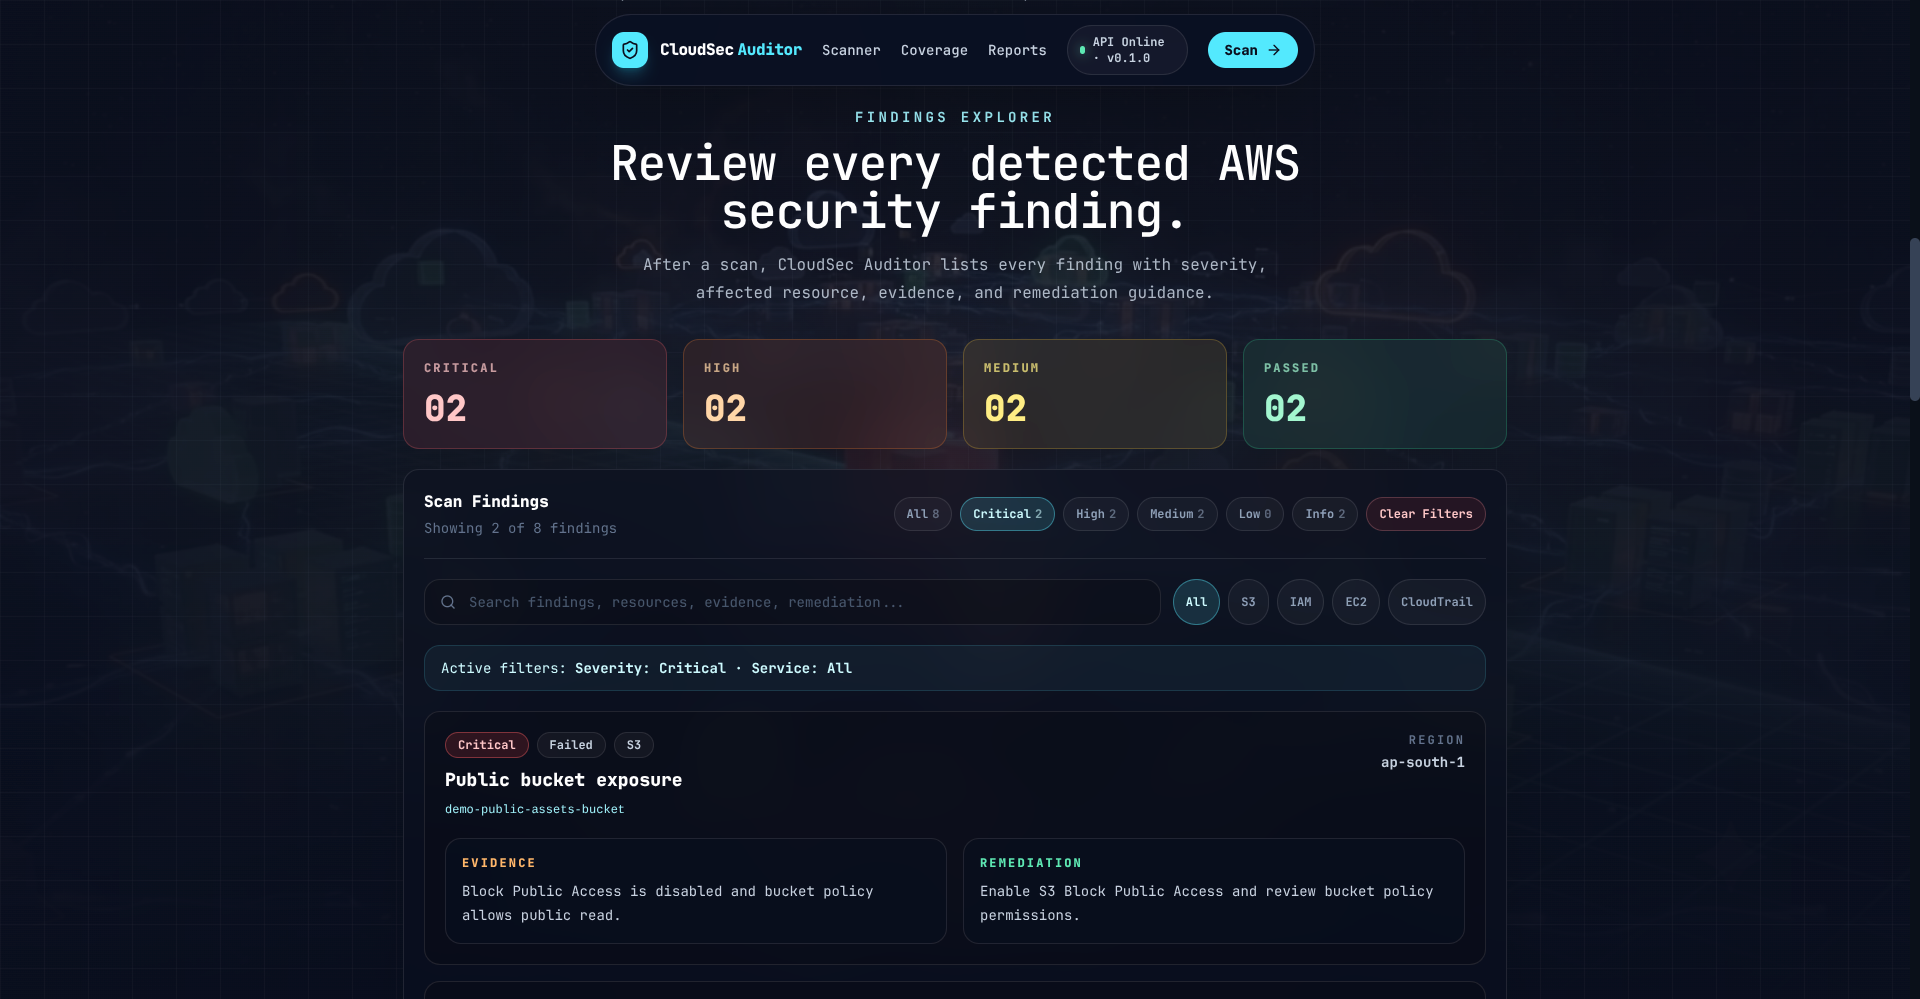
Task: Click the Medium summary card
Action: point(1095,394)
